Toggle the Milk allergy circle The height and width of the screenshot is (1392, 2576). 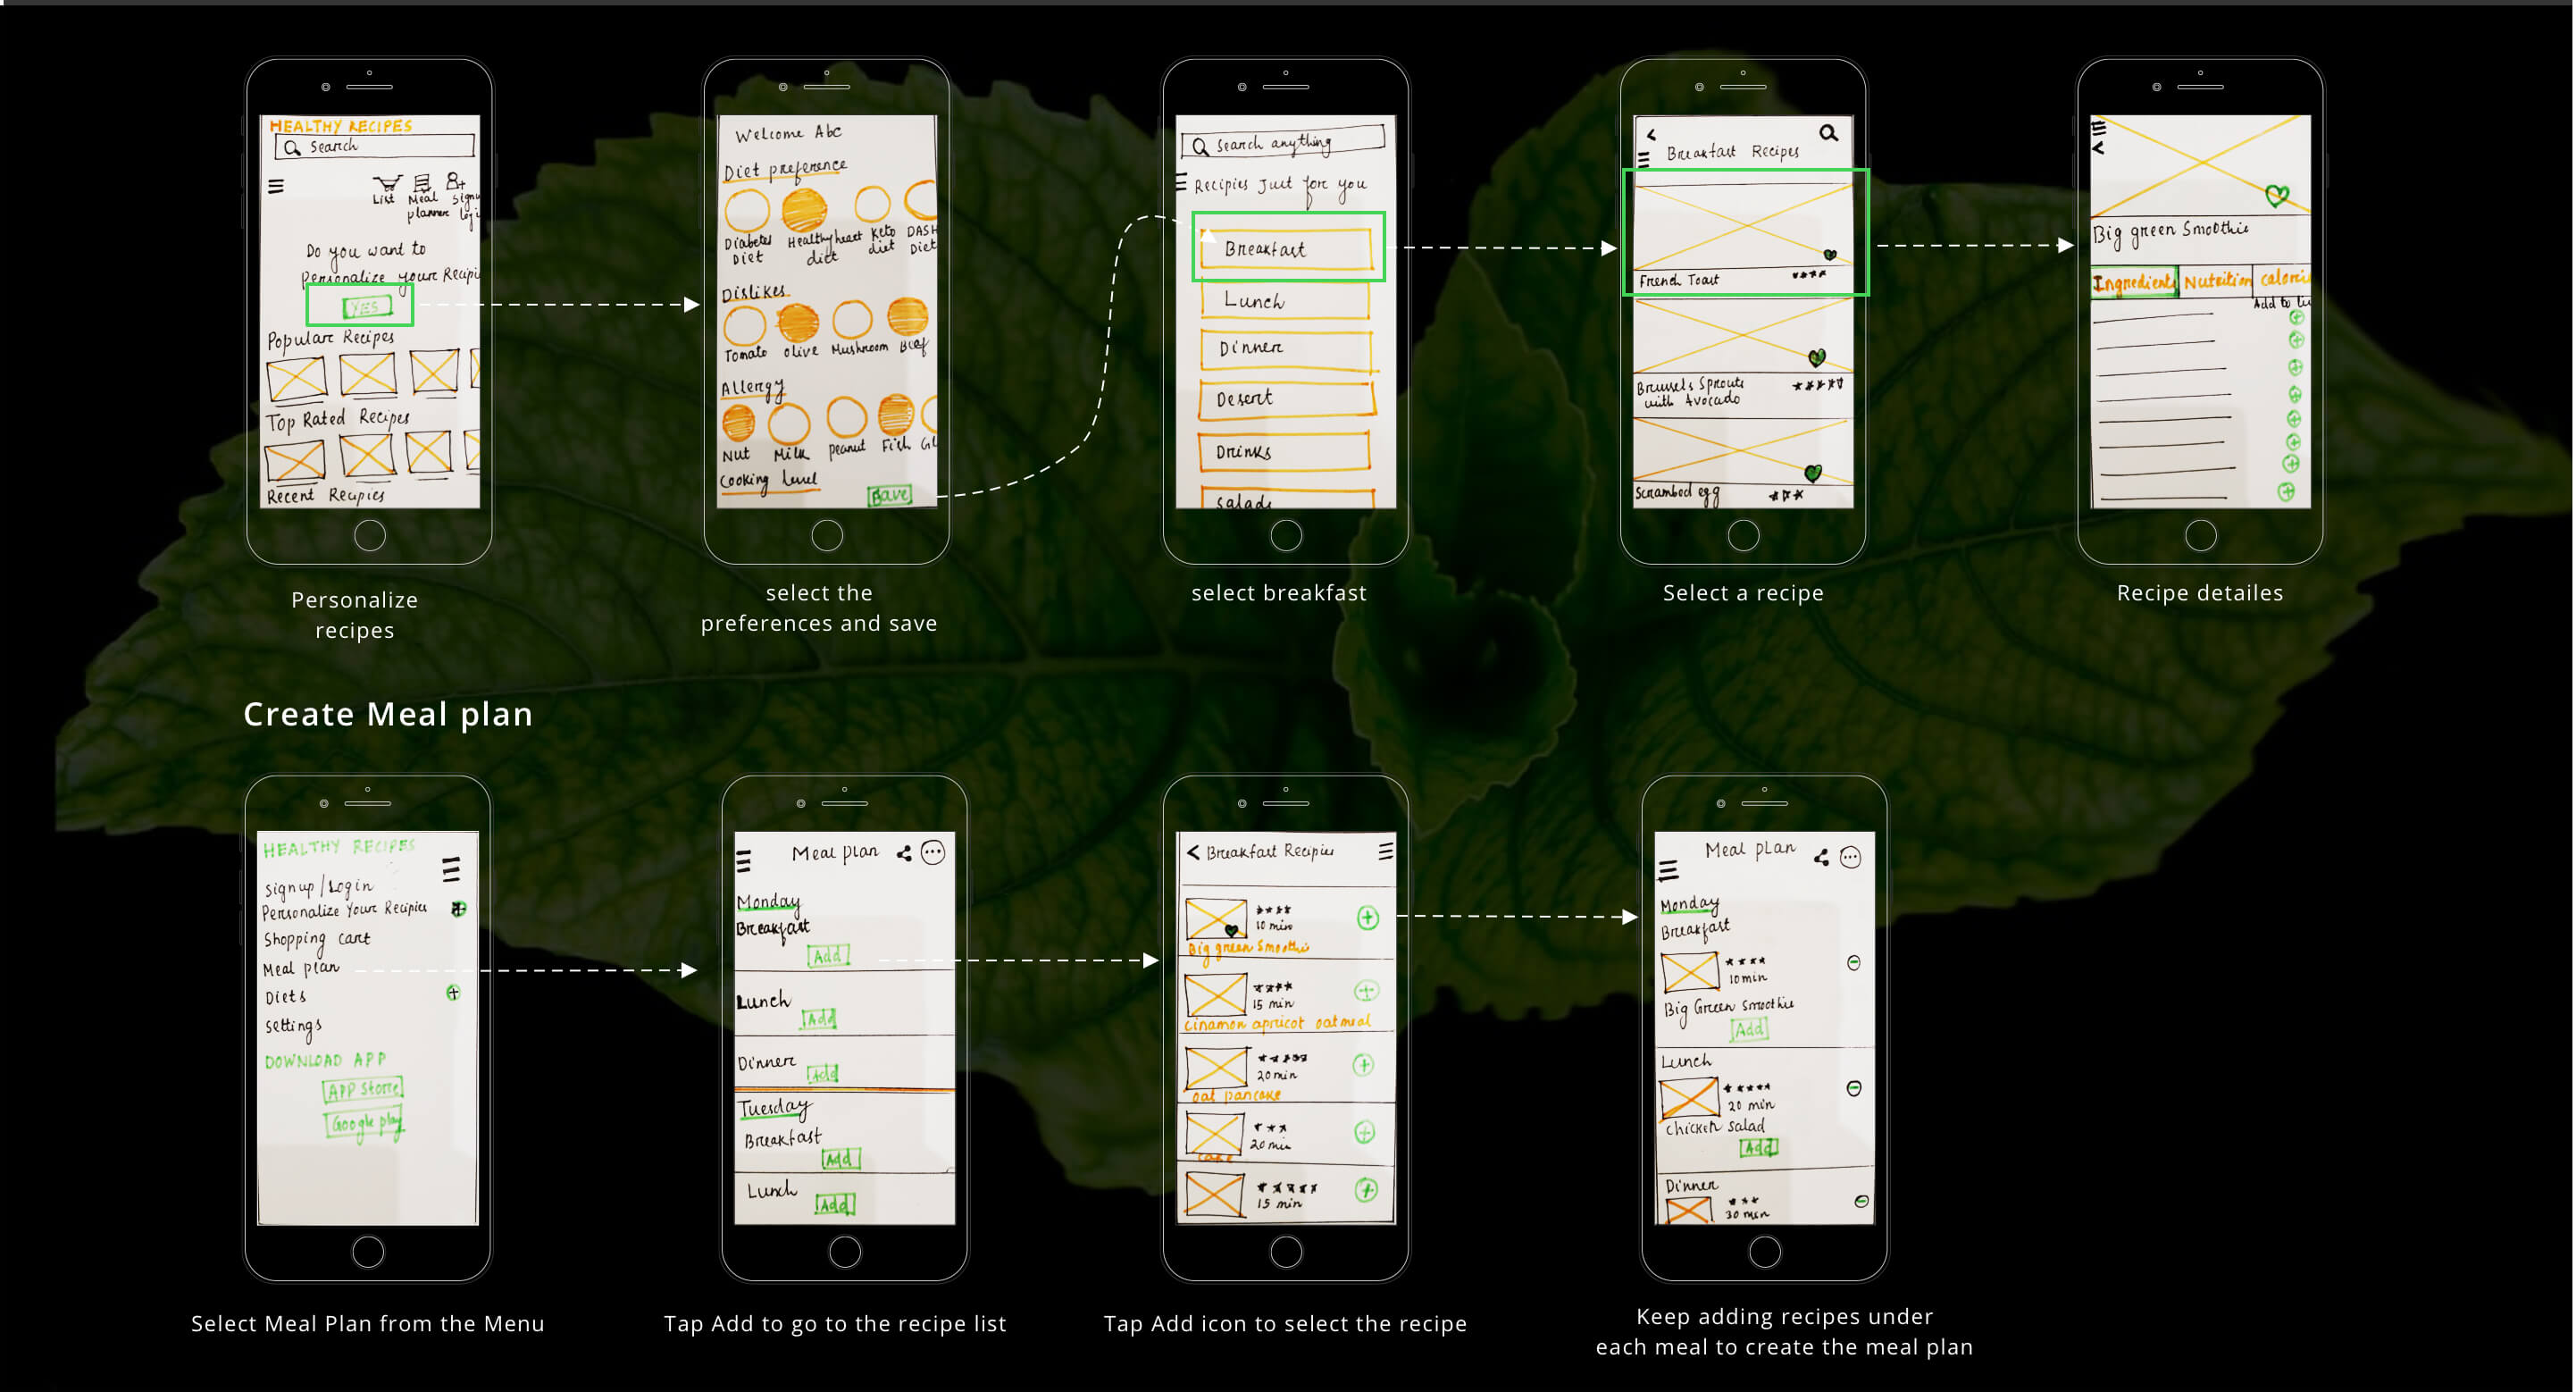[x=788, y=424]
